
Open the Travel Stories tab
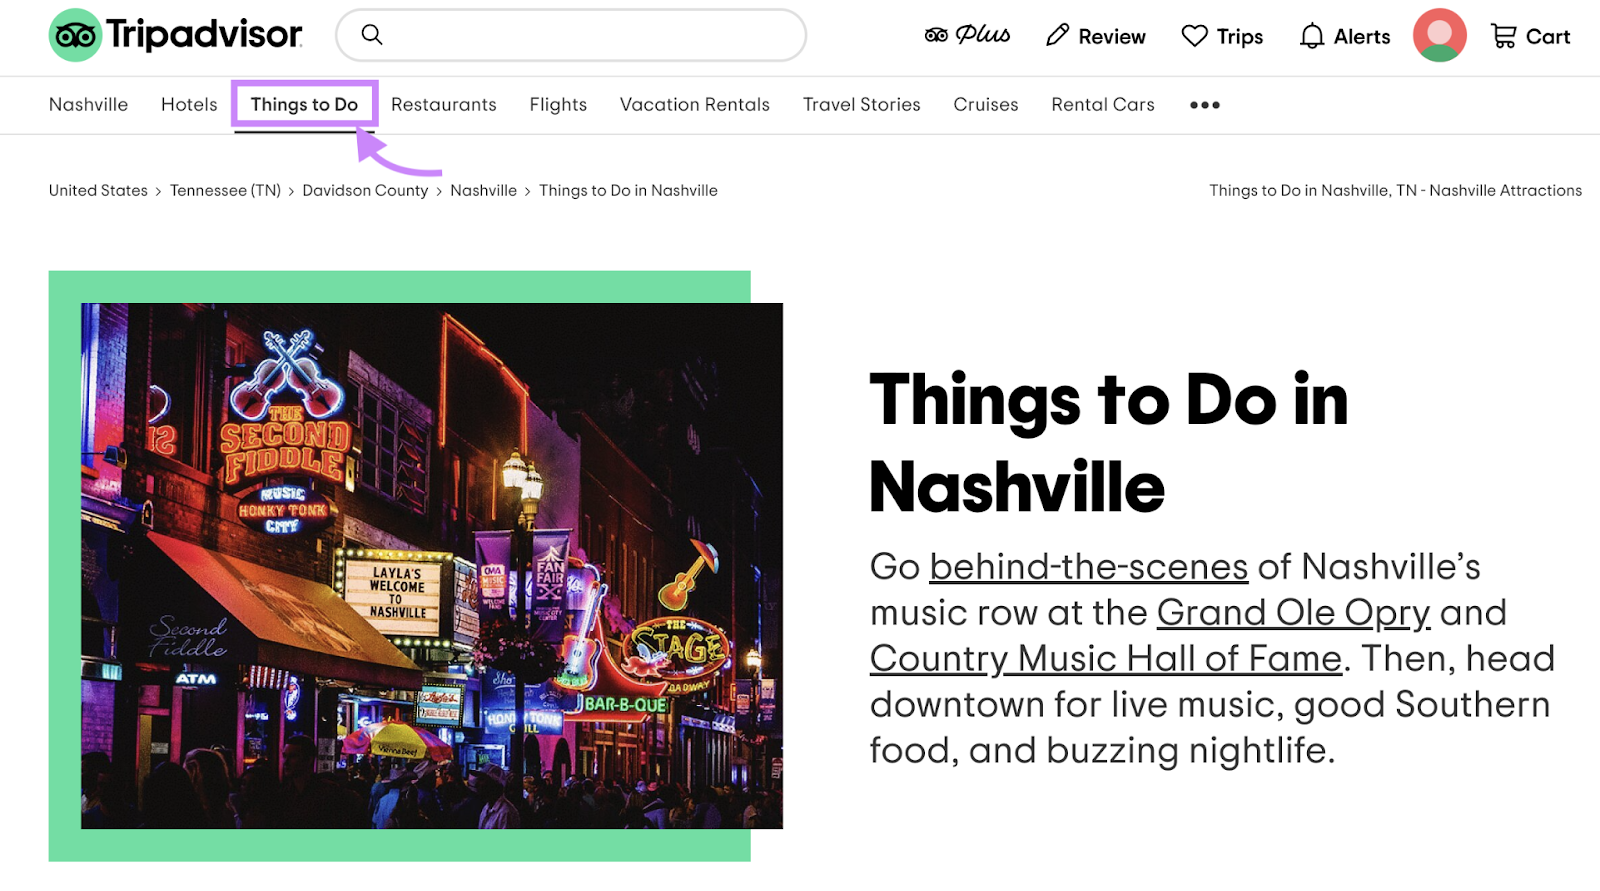coord(862,104)
